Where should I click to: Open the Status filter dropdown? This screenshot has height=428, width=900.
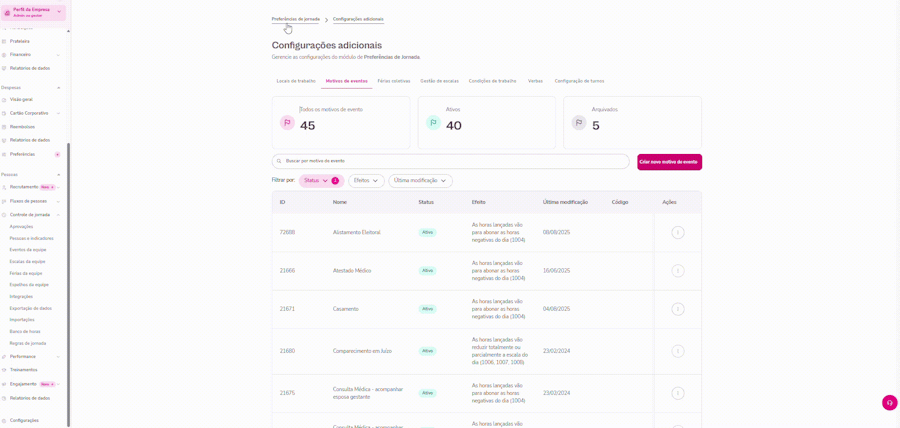pos(321,180)
